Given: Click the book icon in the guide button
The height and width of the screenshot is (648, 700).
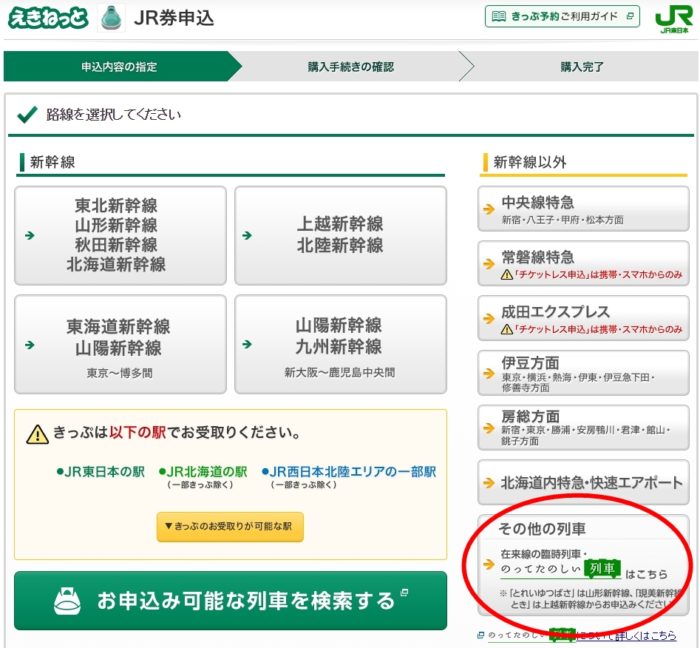Looking at the screenshot, I should coord(498,17).
